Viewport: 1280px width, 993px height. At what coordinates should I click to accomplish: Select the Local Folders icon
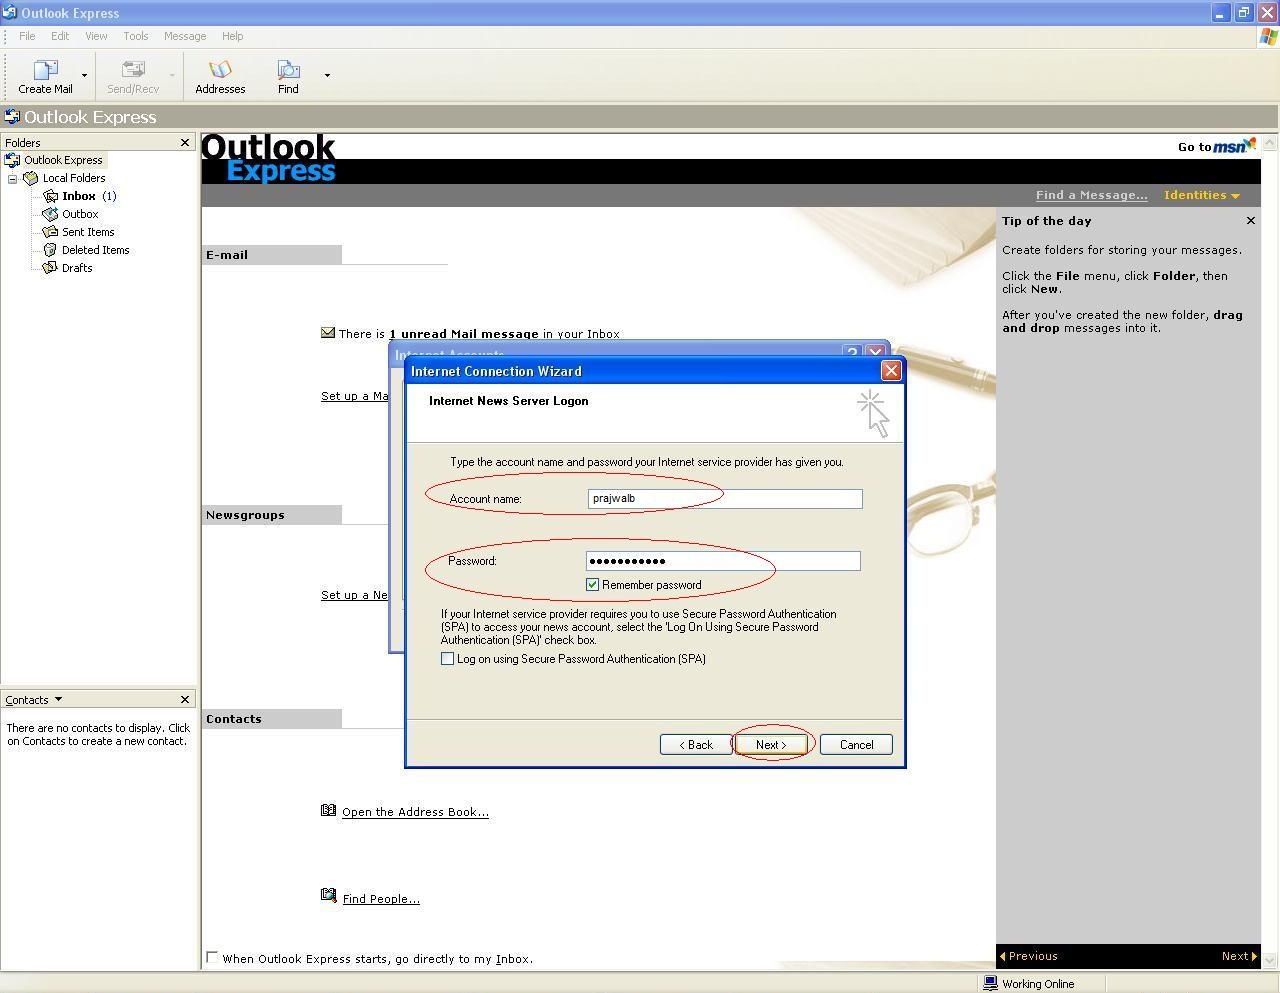click(x=30, y=178)
